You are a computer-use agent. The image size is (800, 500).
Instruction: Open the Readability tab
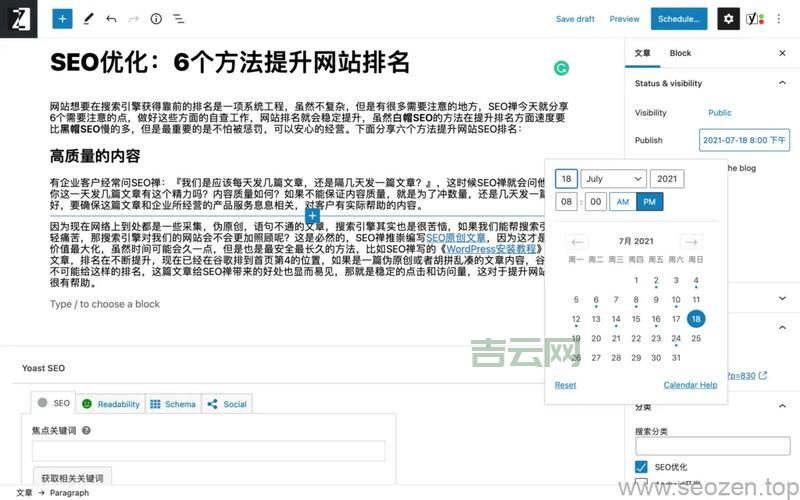pyautogui.click(x=111, y=404)
